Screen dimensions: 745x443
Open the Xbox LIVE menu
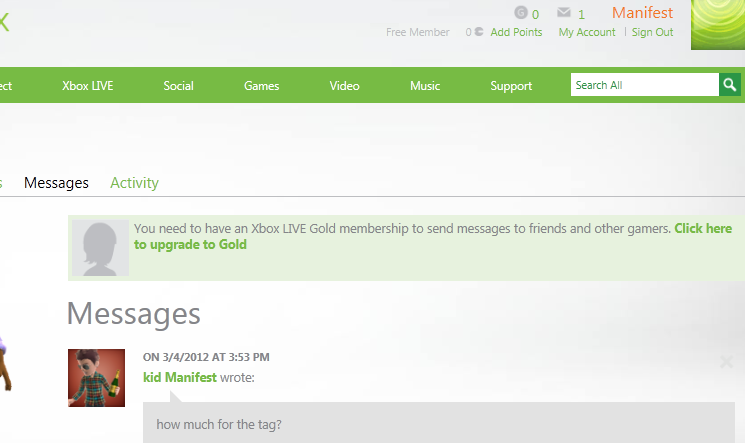tap(87, 86)
